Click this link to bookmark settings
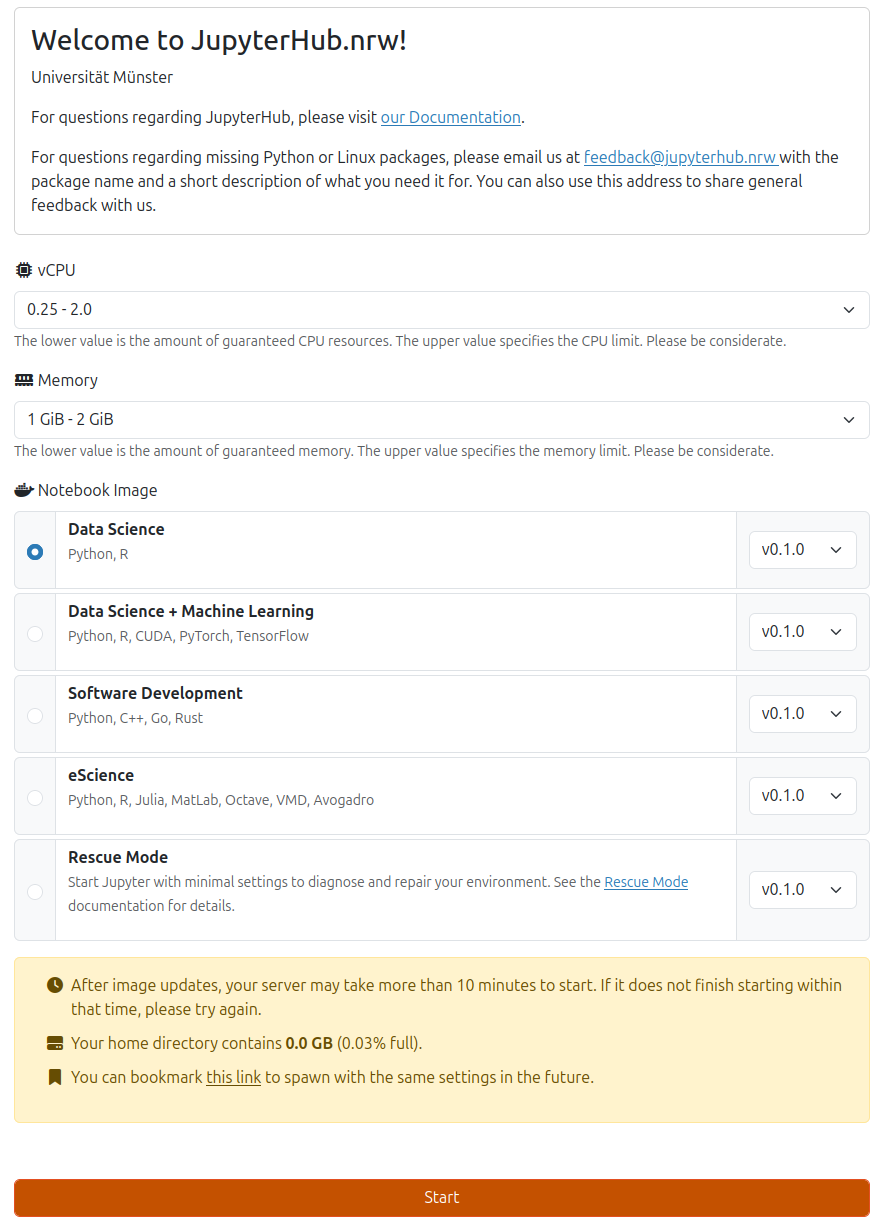The height and width of the screenshot is (1226, 884). coord(233,1077)
